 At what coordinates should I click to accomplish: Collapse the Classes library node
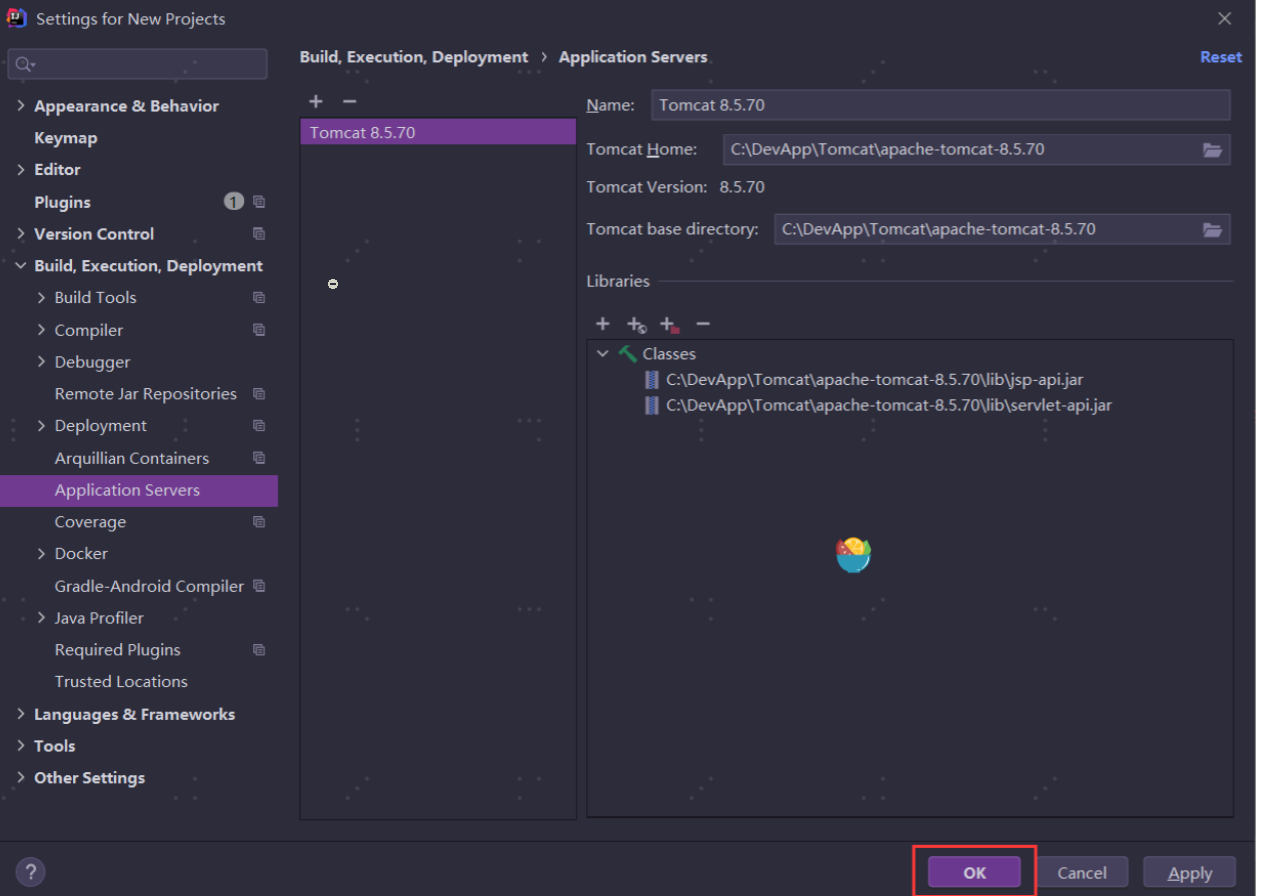click(603, 354)
